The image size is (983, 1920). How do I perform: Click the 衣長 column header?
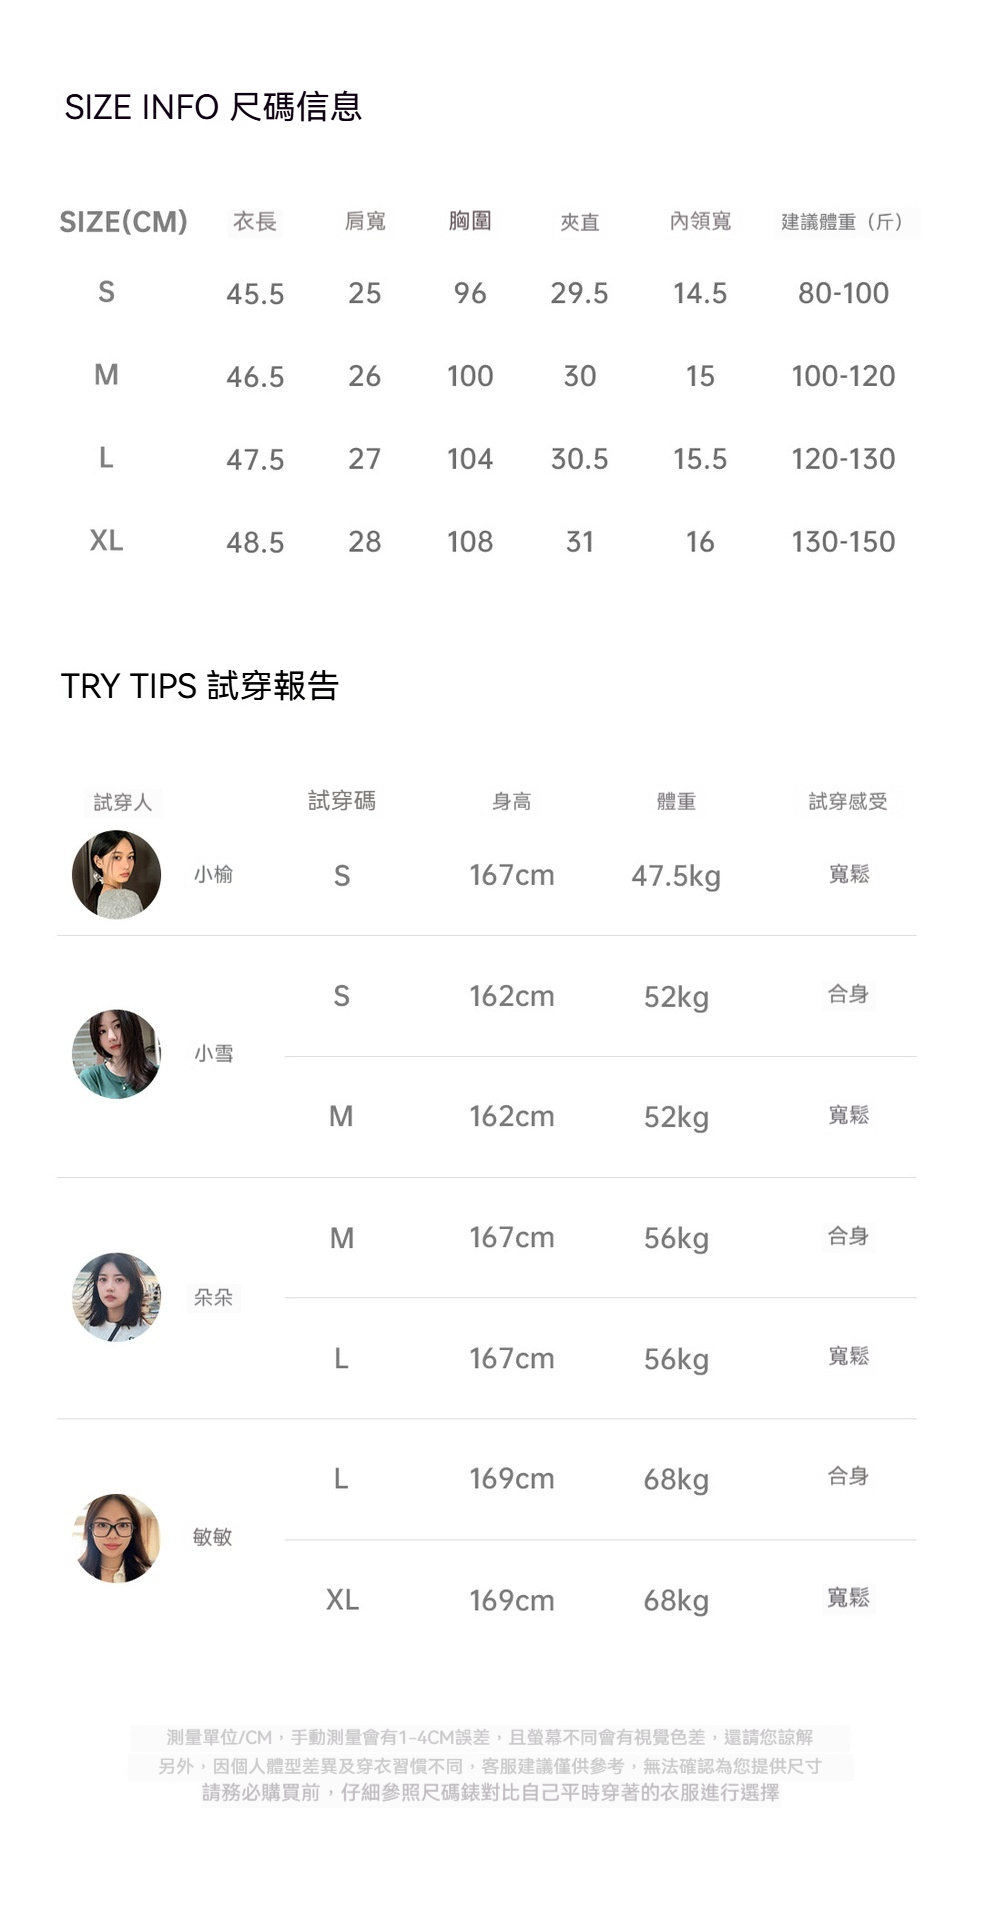pos(255,222)
